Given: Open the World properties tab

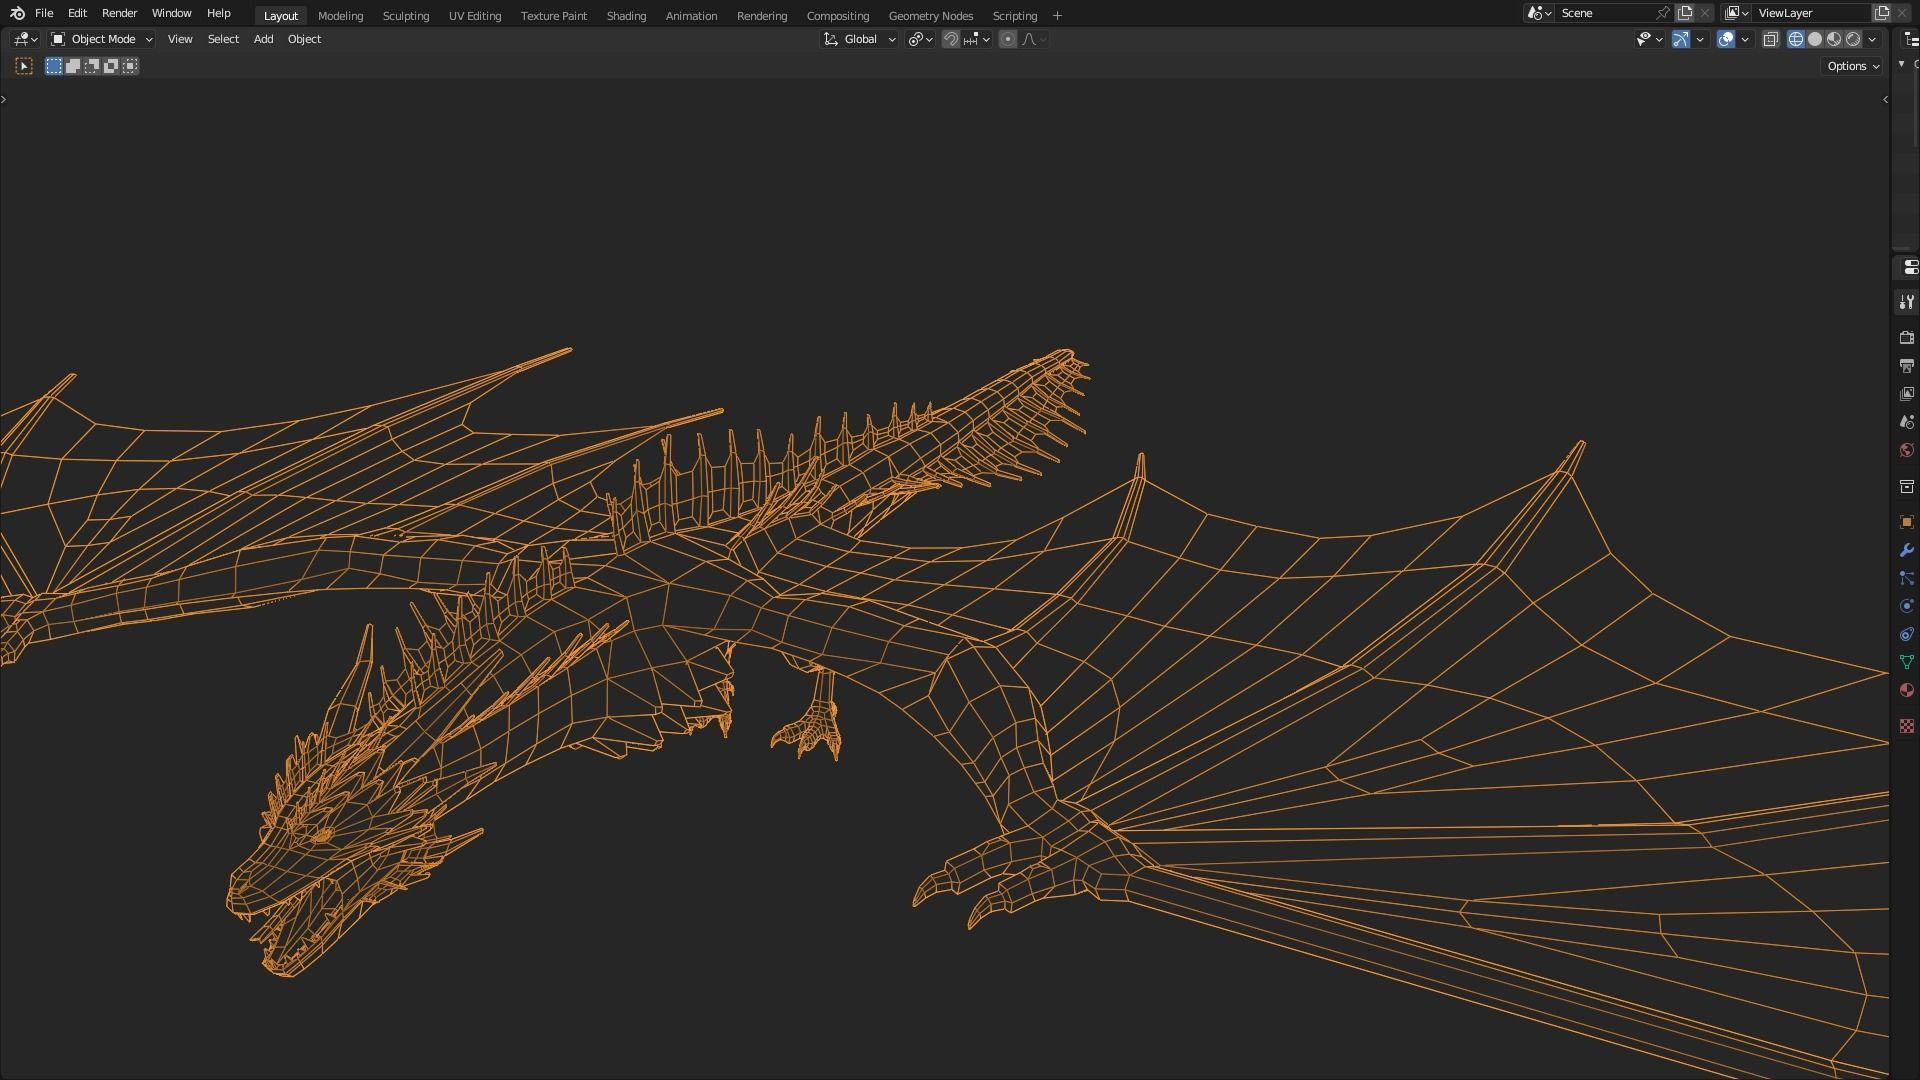Looking at the screenshot, I should tap(1906, 450).
